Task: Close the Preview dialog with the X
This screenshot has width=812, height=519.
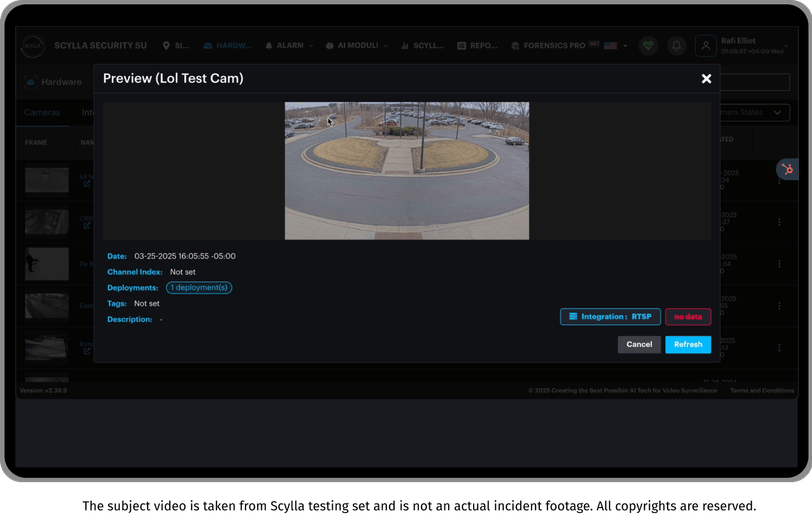Action: [x=706, y=79]
